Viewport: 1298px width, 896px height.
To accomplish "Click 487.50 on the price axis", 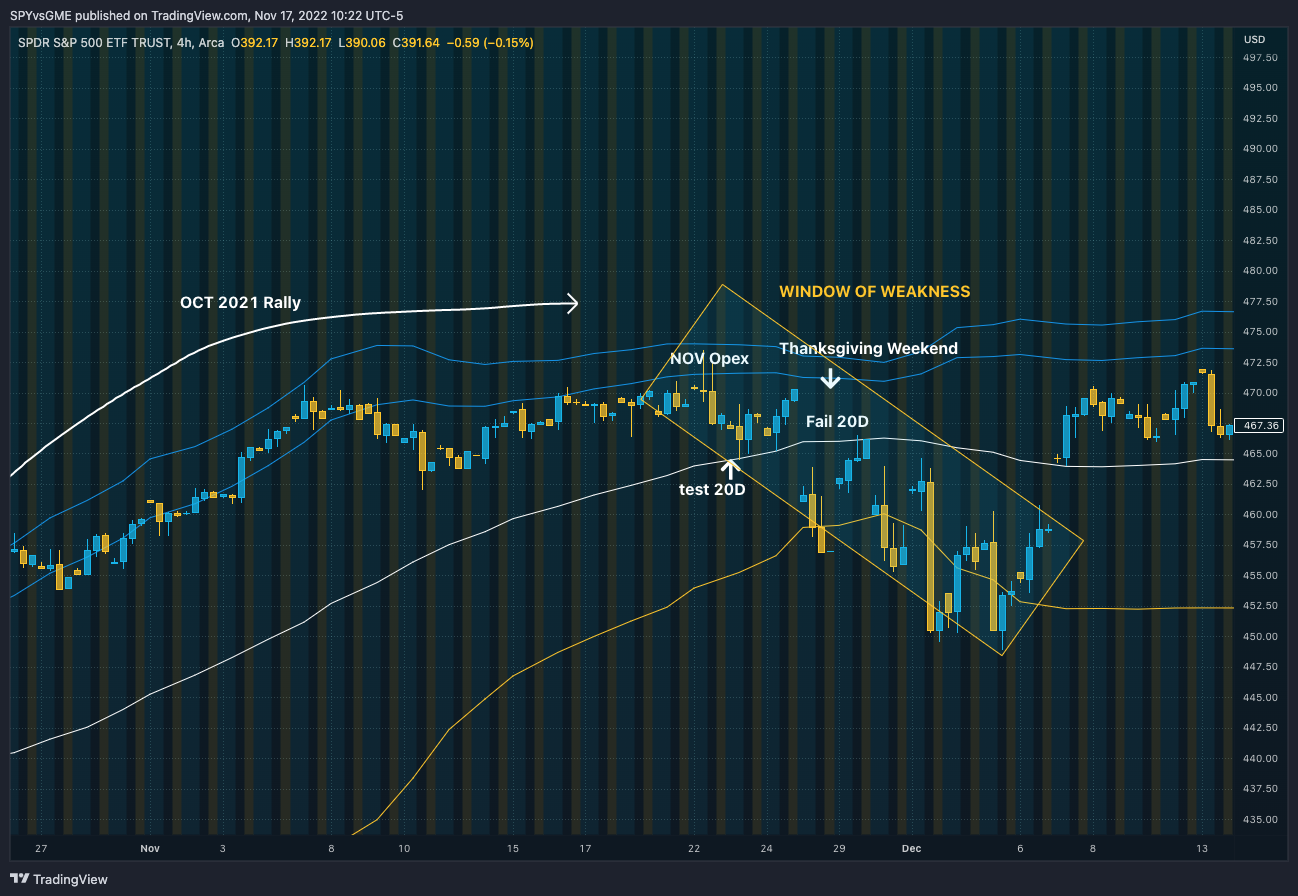I will pyautogui.click(x=1260, y=179).
